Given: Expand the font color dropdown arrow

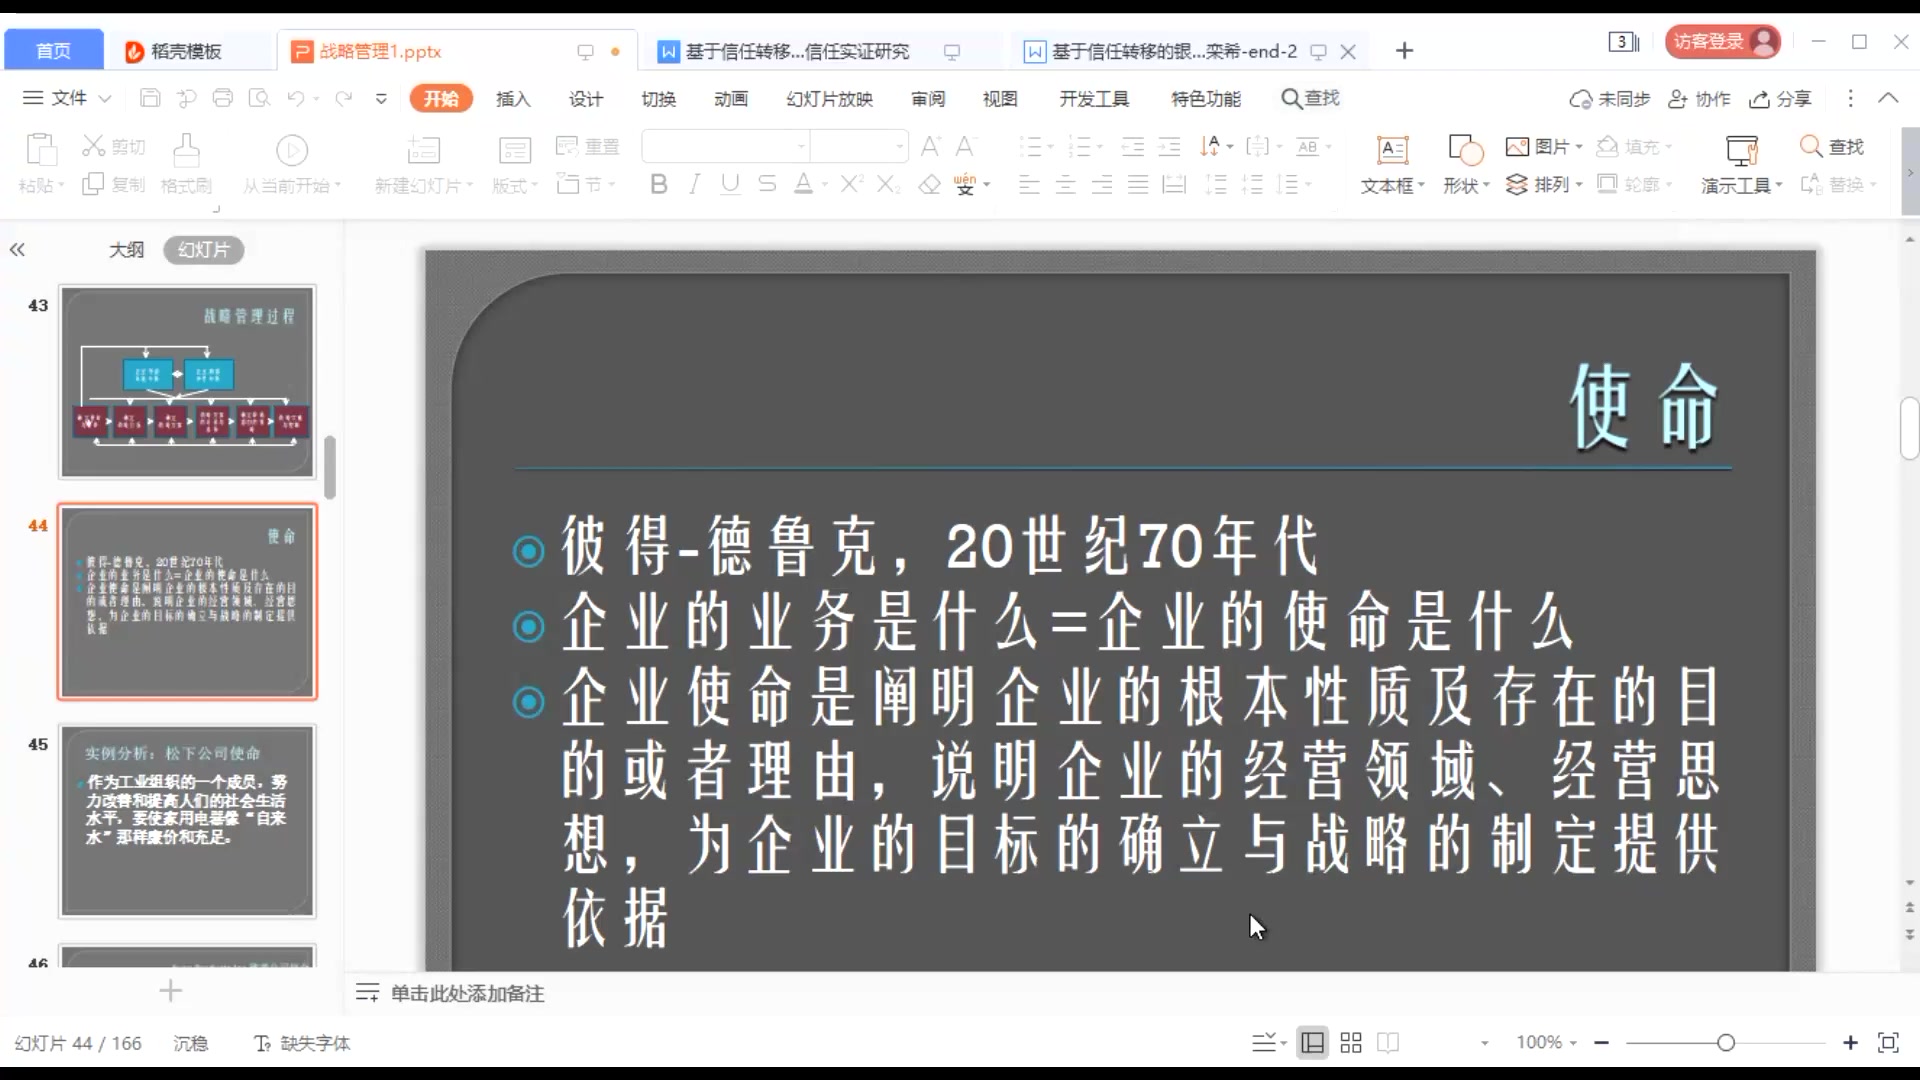Looking at the screenshot, I should tap(825, 185).
